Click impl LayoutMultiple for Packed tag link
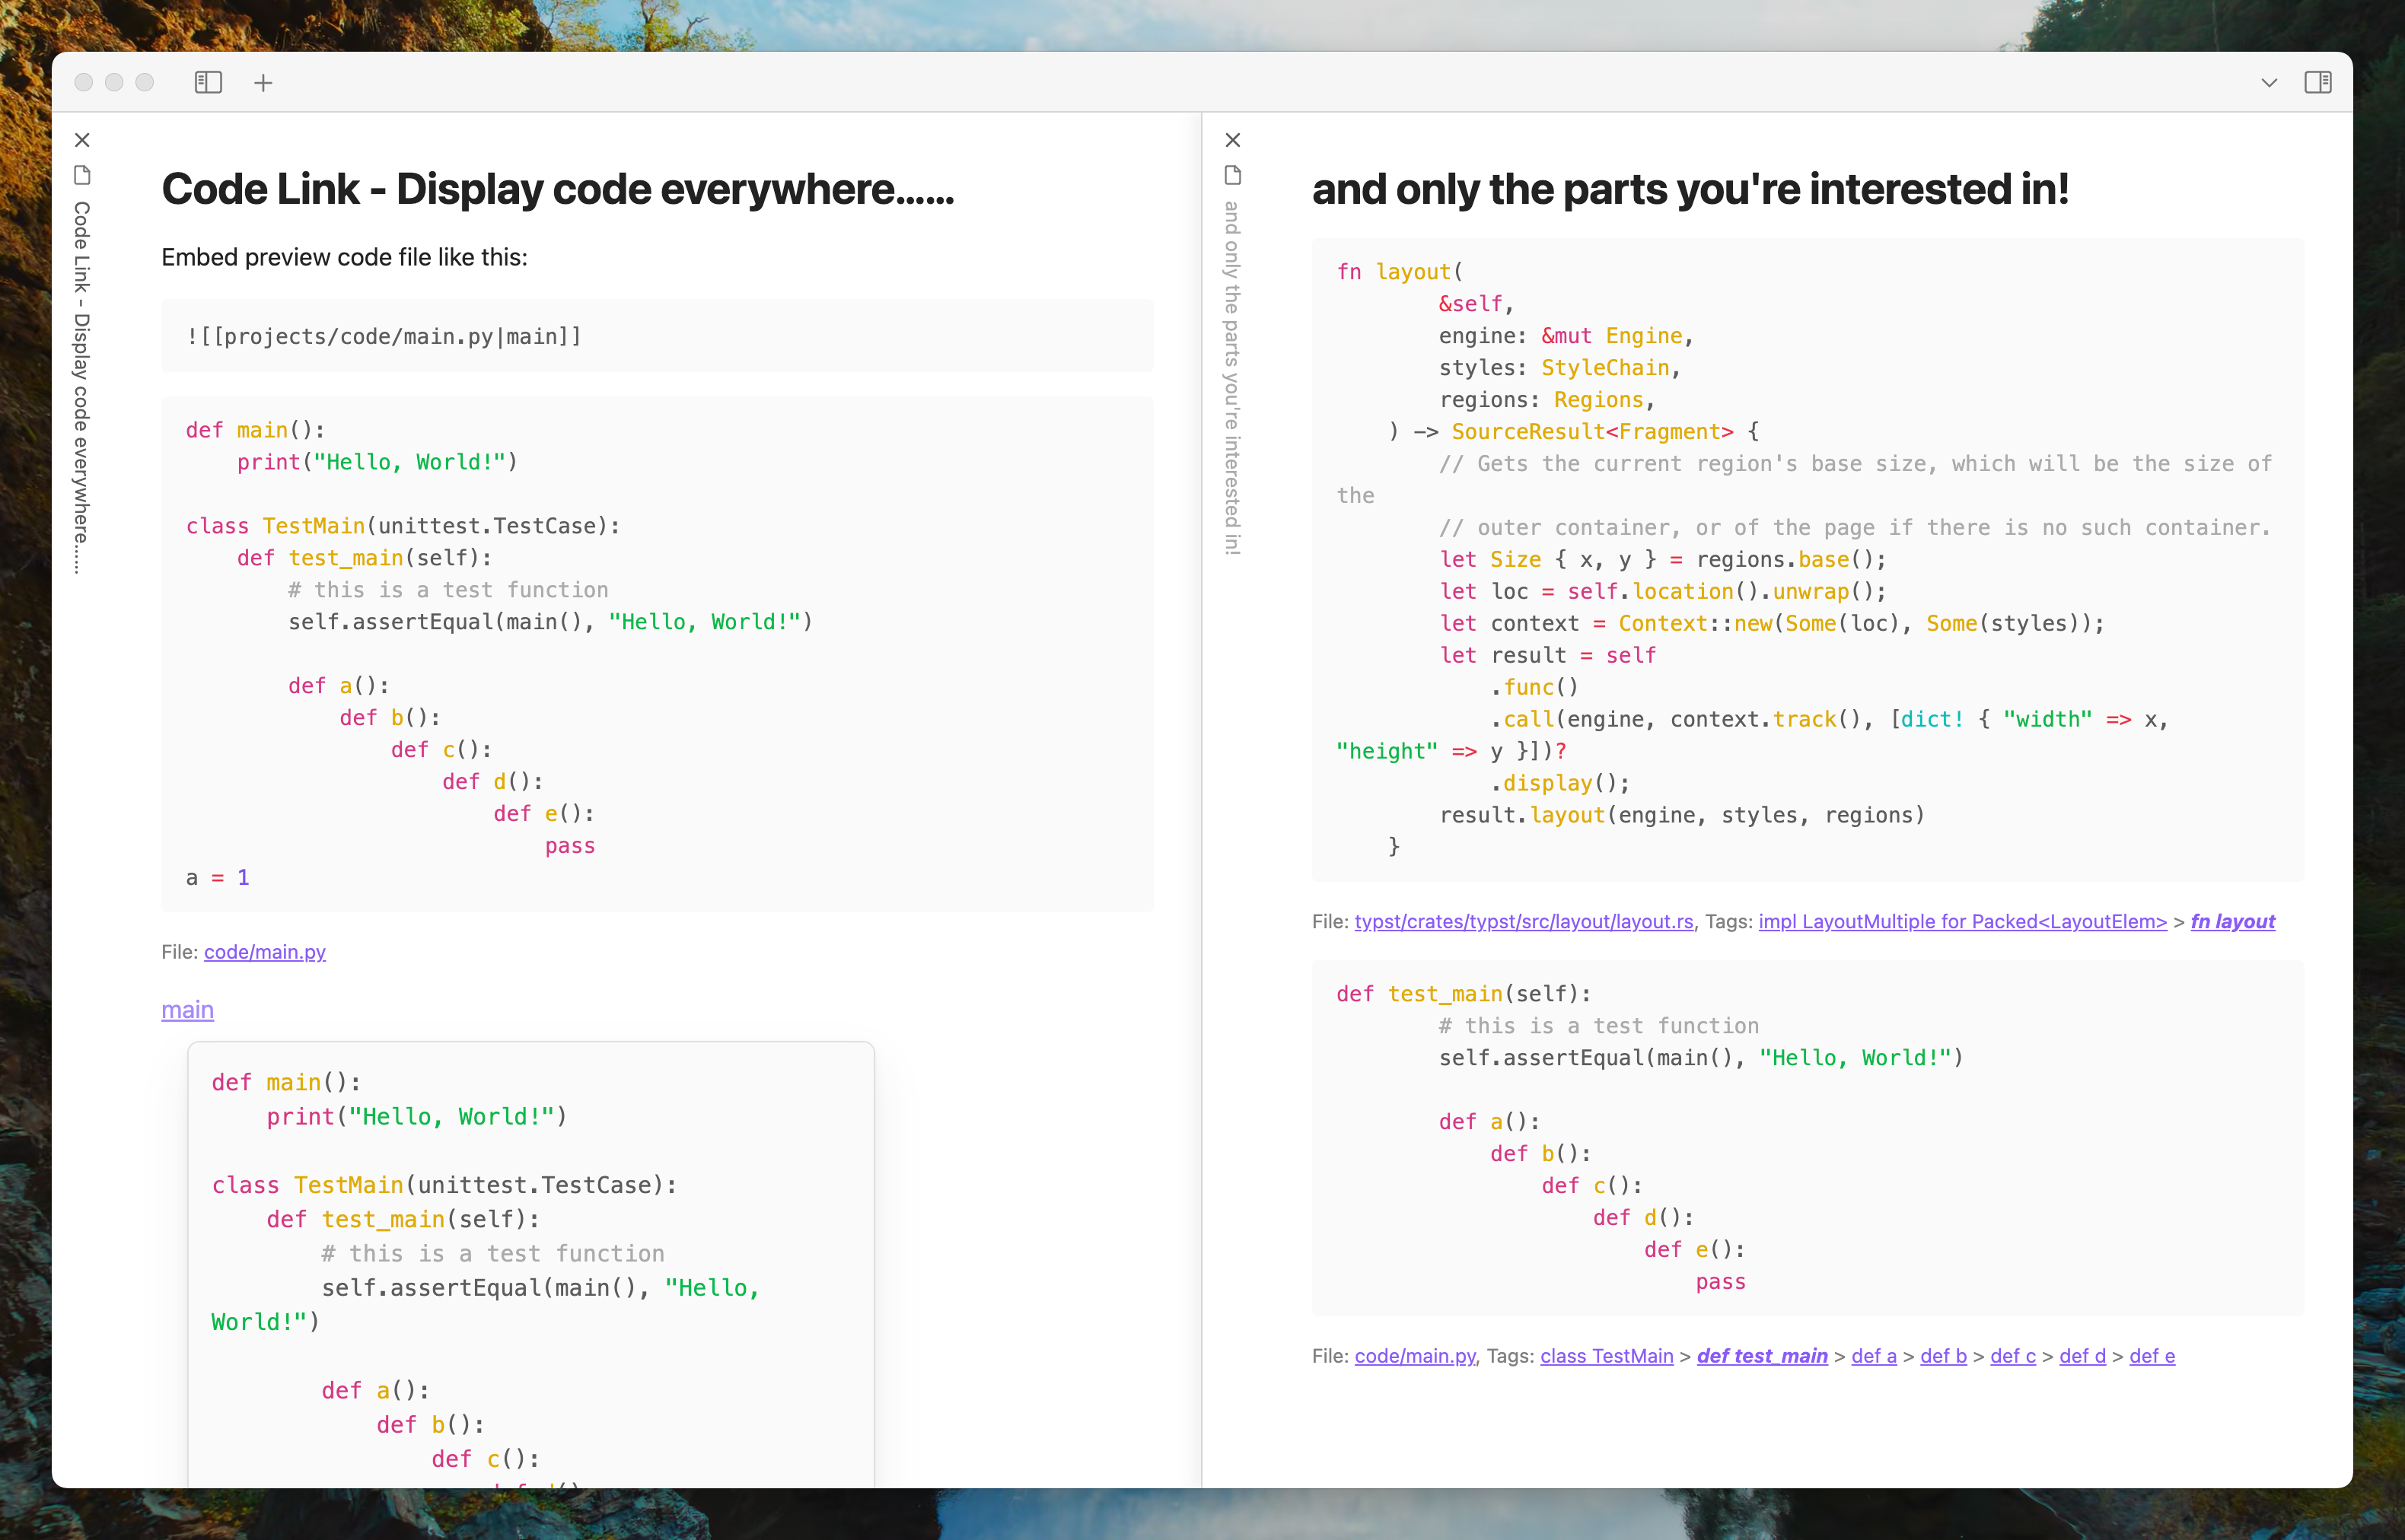2405x1540 pixels. click(1962, 922)
